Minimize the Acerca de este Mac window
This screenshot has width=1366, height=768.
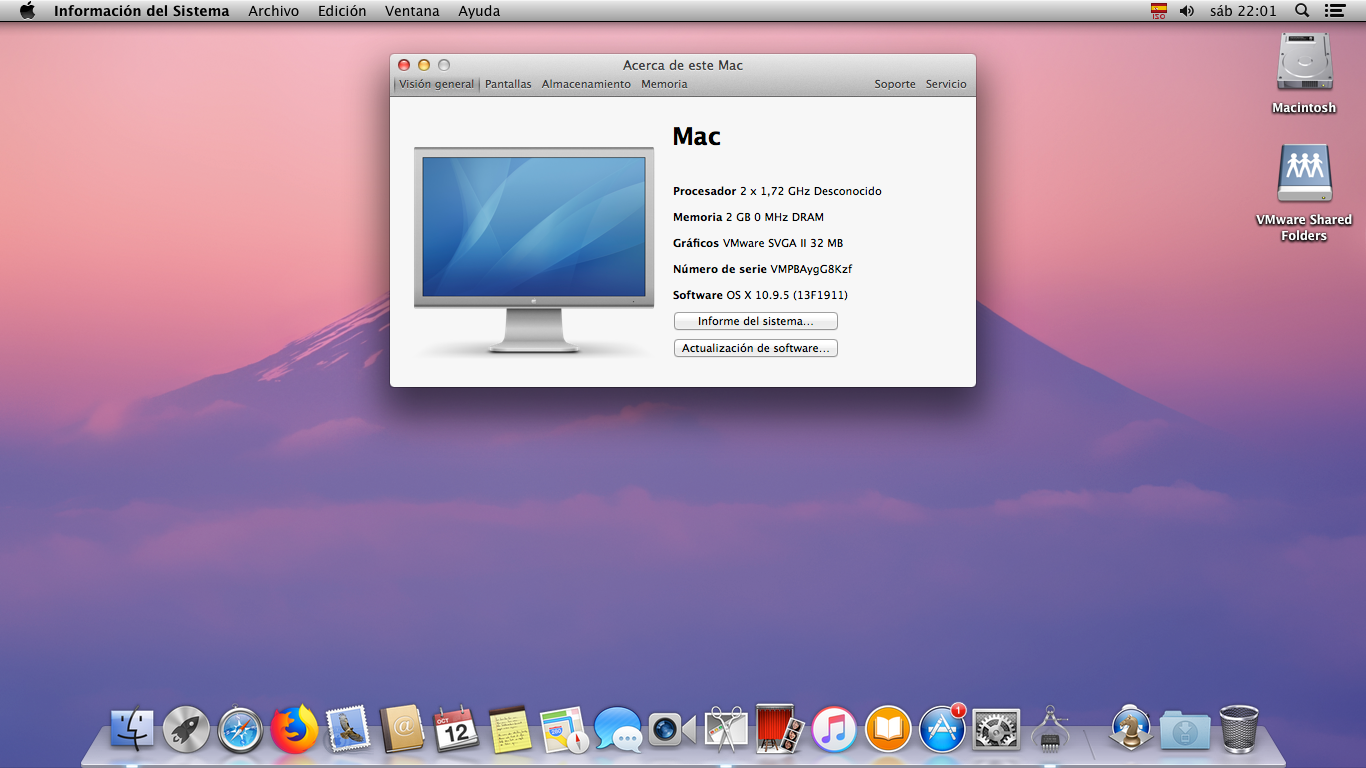[424, 65]
